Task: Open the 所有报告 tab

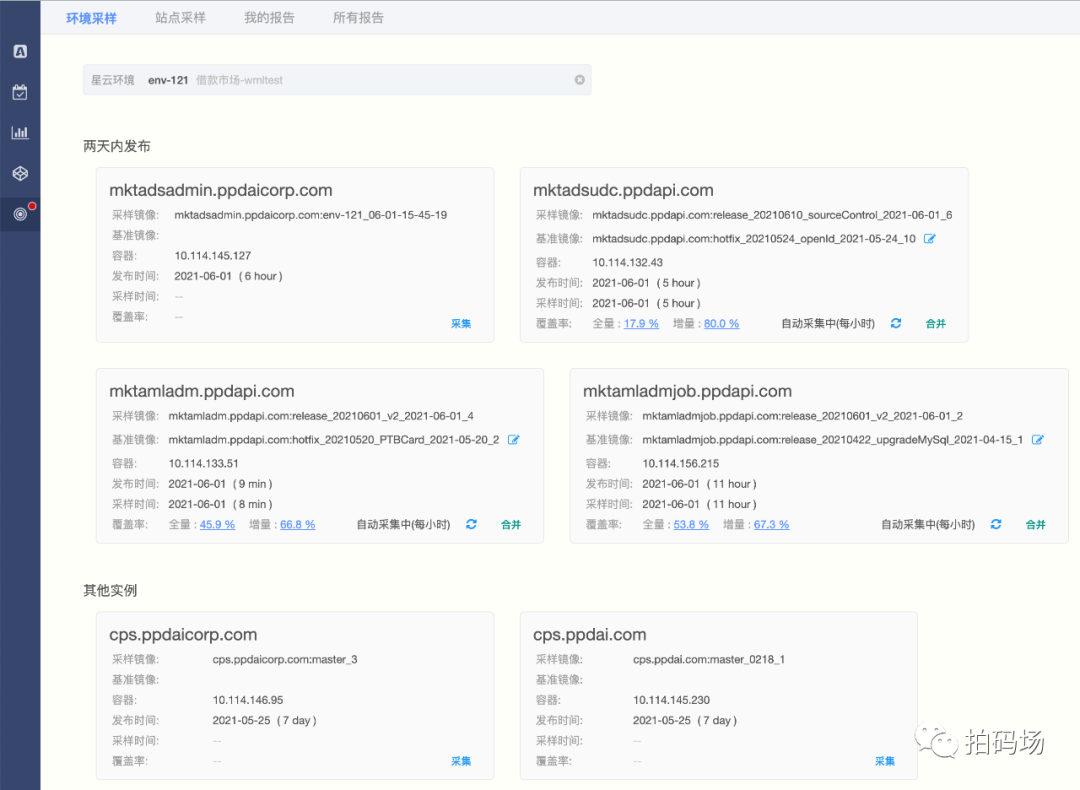Action: [x=358, y=18]
